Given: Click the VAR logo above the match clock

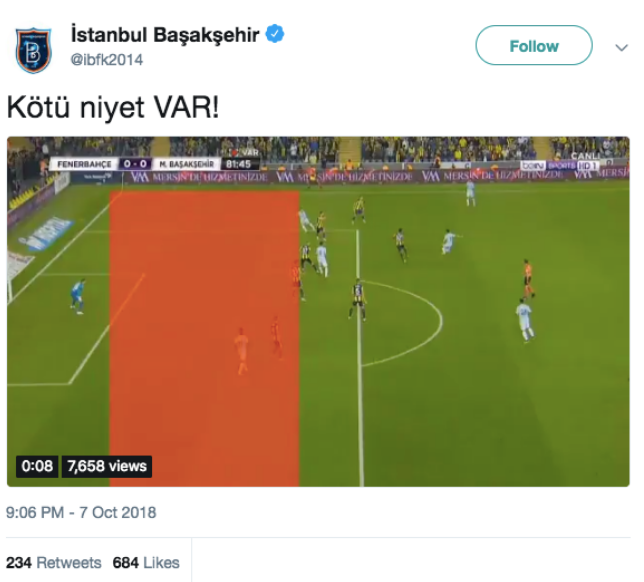Looking at the screenshot, I should point(245,152).
